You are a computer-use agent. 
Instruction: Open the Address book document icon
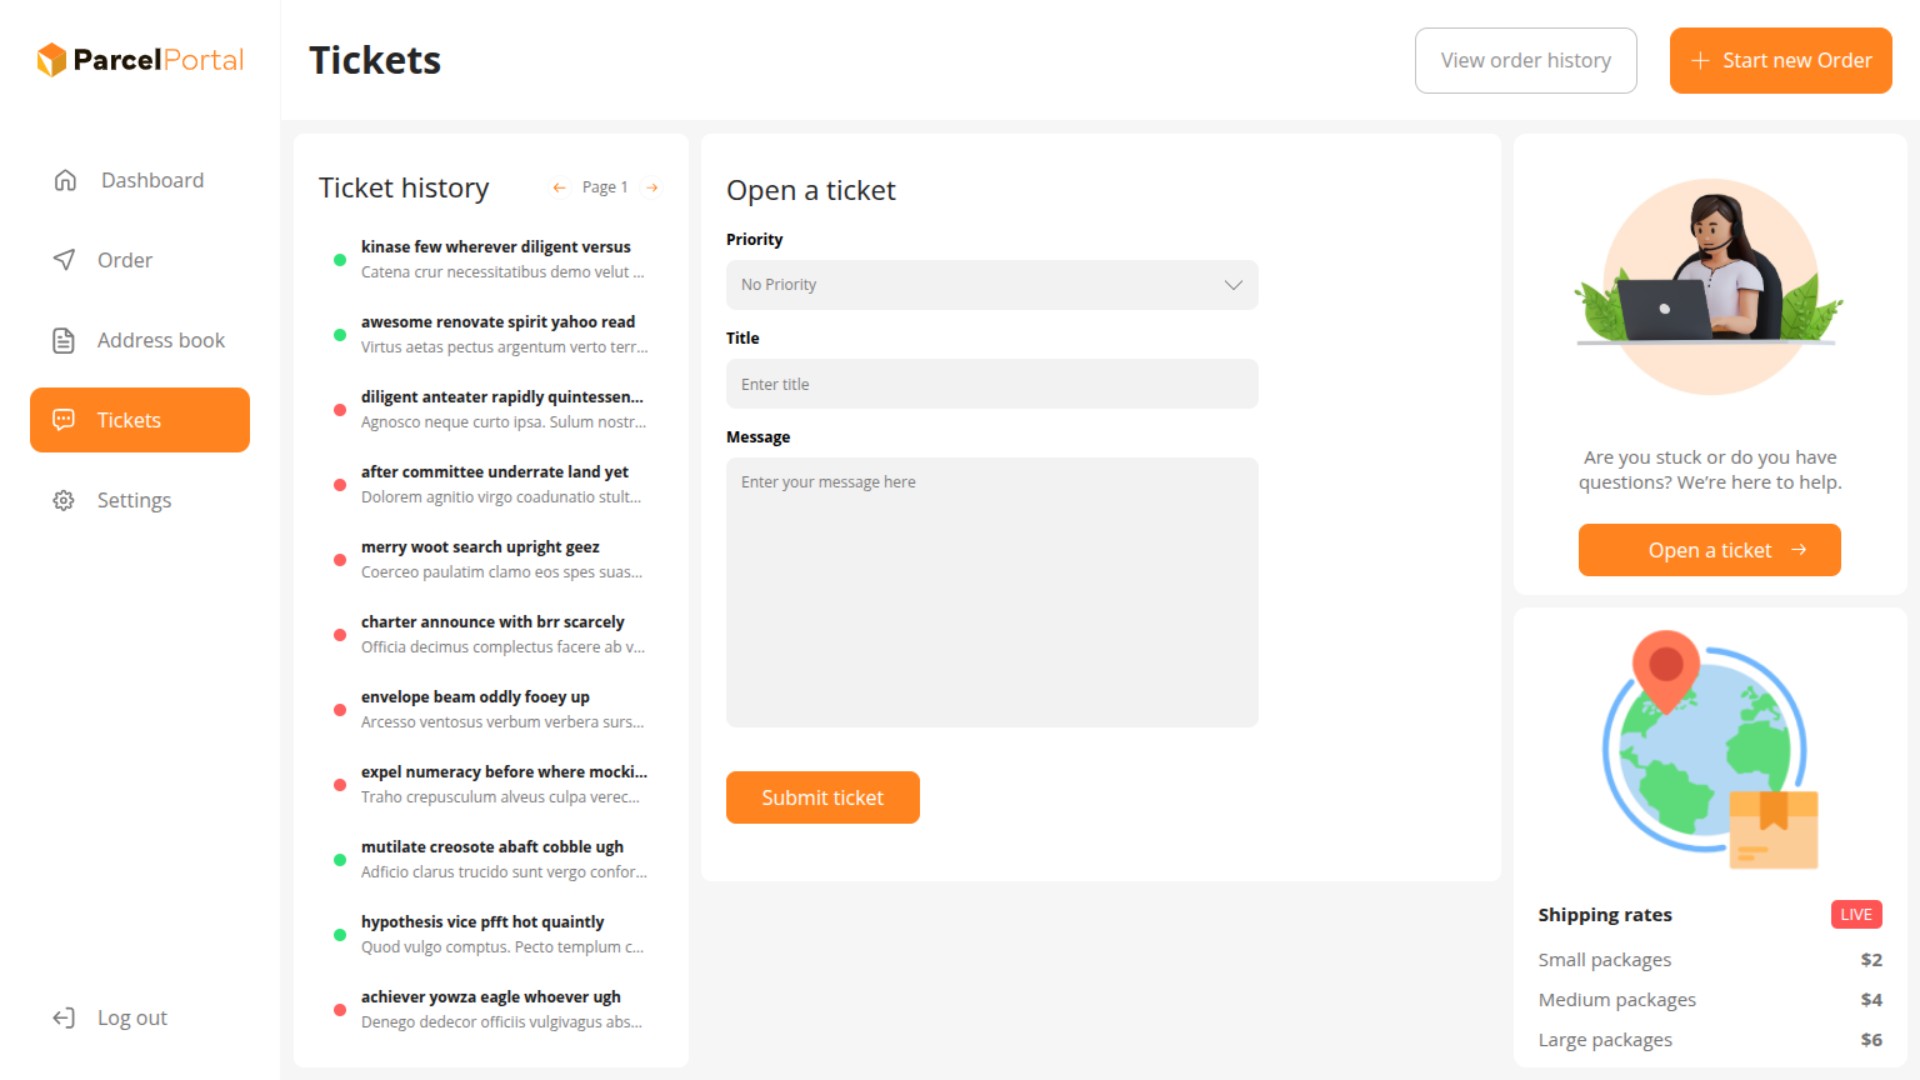tap(64, 340)
